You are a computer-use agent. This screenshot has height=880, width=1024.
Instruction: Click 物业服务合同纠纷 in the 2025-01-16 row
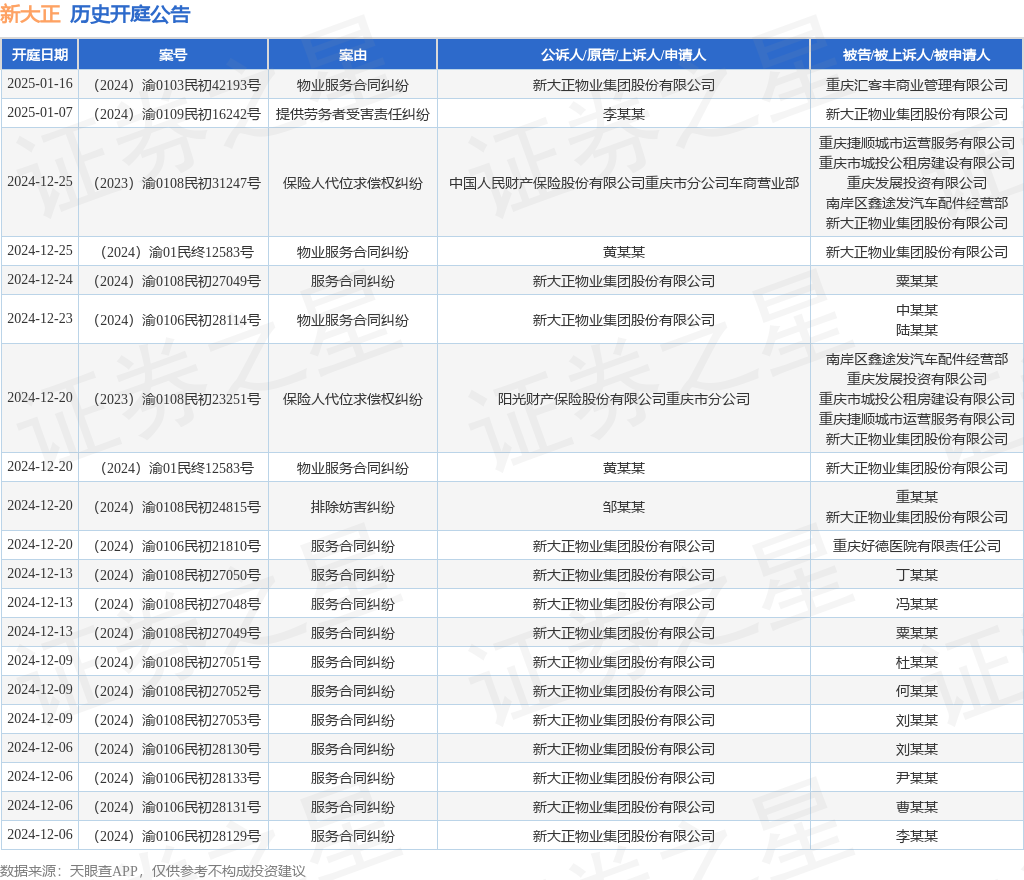pyautogui.click(x=353, y=85)
